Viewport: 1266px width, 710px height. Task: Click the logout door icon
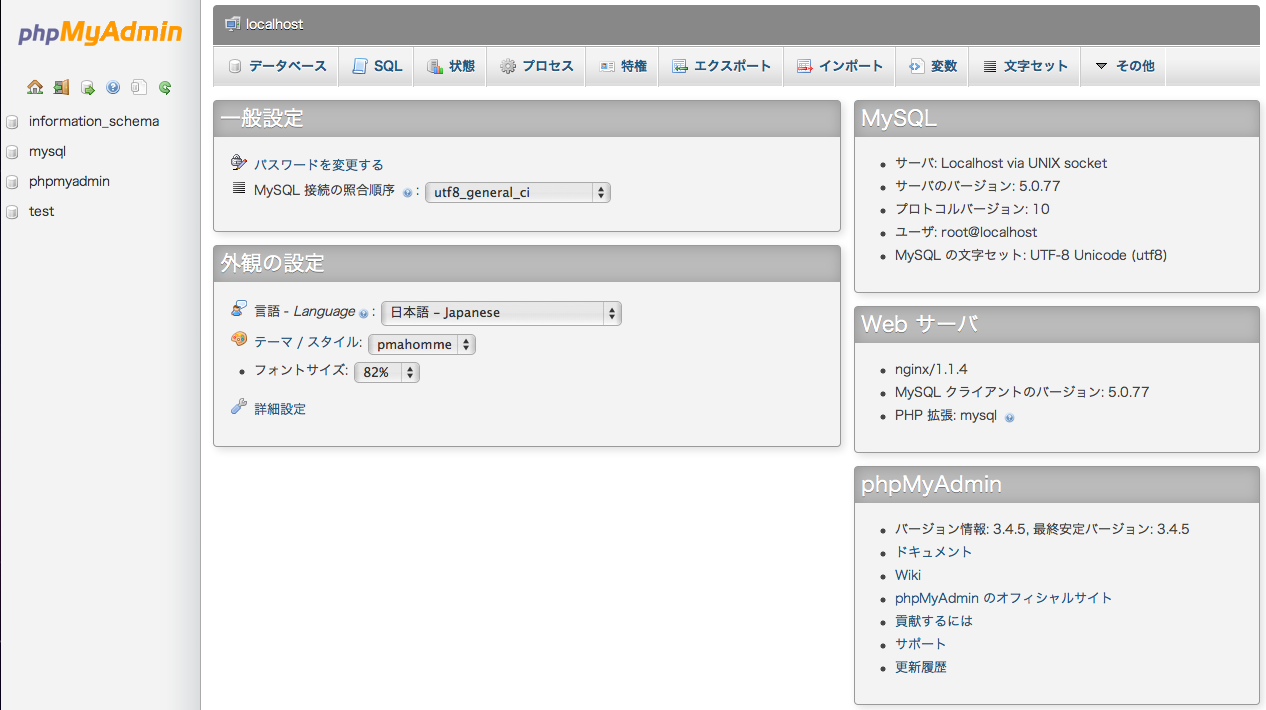coord(61,88)
